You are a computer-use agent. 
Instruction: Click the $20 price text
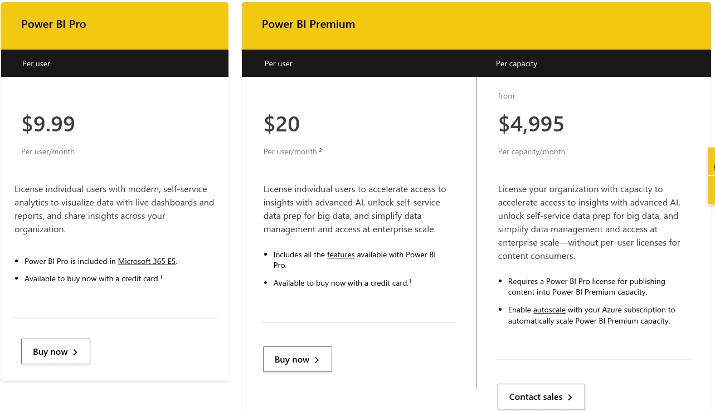281,124
